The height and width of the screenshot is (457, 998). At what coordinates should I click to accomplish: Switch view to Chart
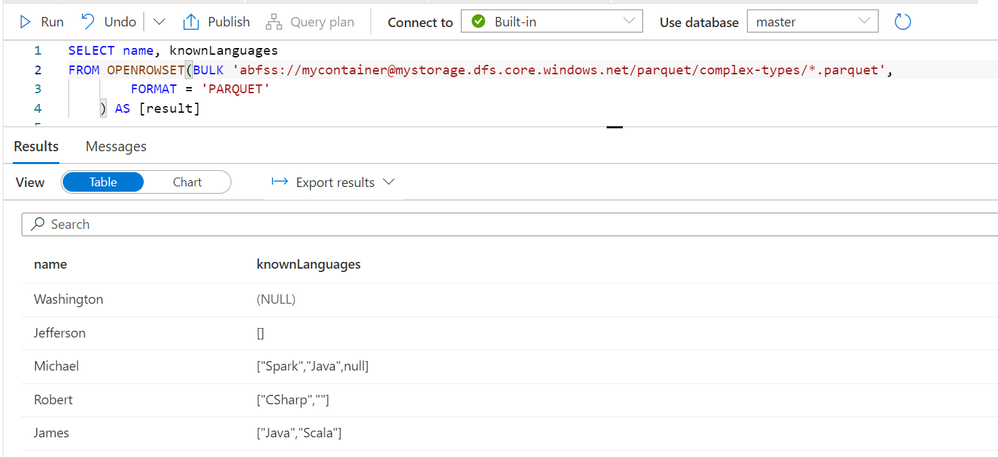pos(187,182)
